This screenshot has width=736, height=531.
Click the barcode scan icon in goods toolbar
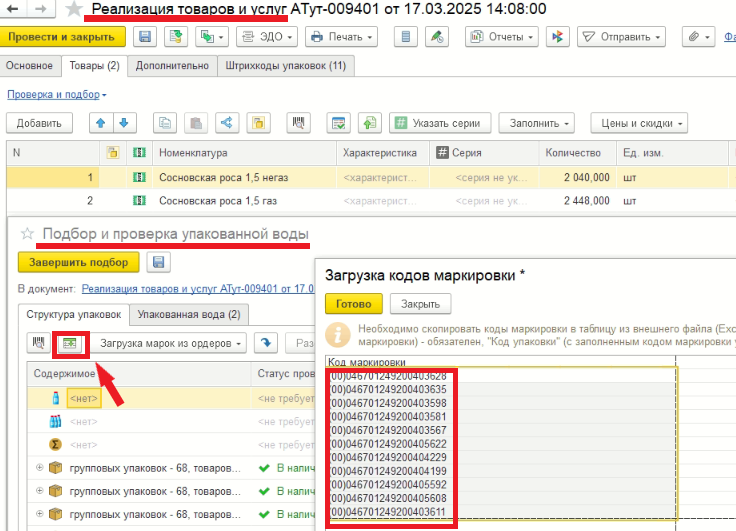(x=299, y=123)
